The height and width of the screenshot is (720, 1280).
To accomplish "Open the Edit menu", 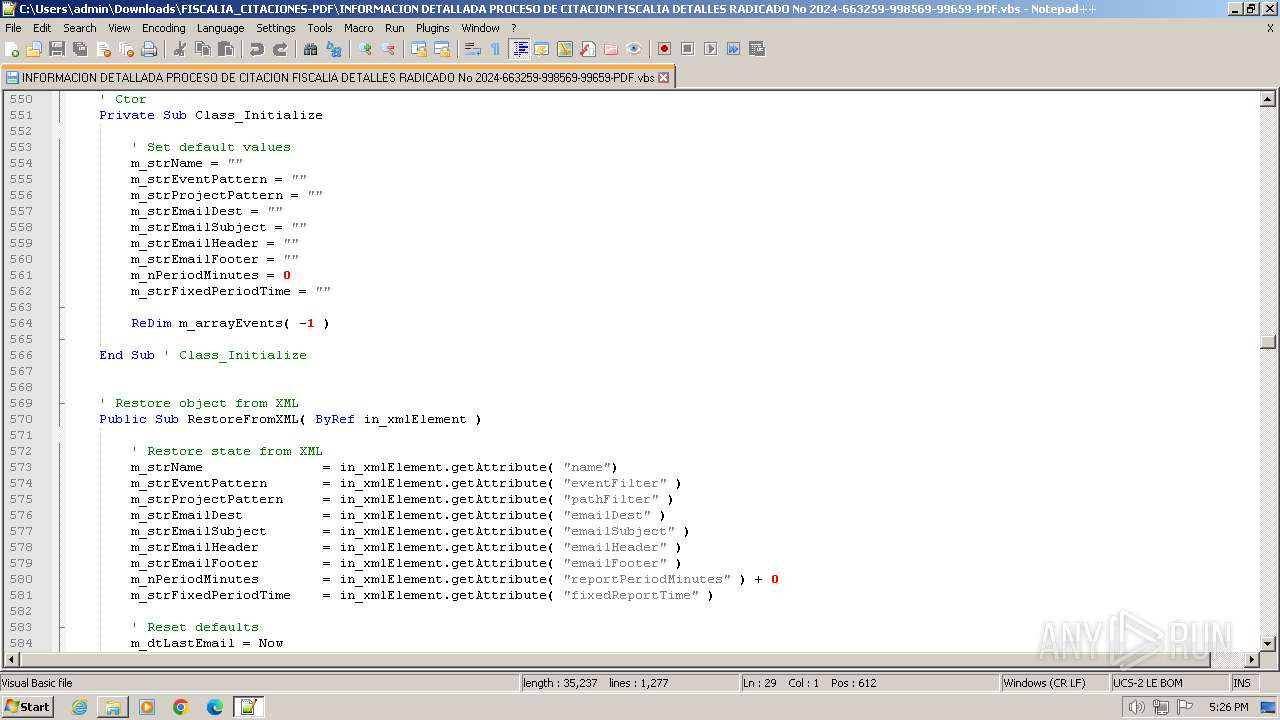I will click(x=42, y=28).
